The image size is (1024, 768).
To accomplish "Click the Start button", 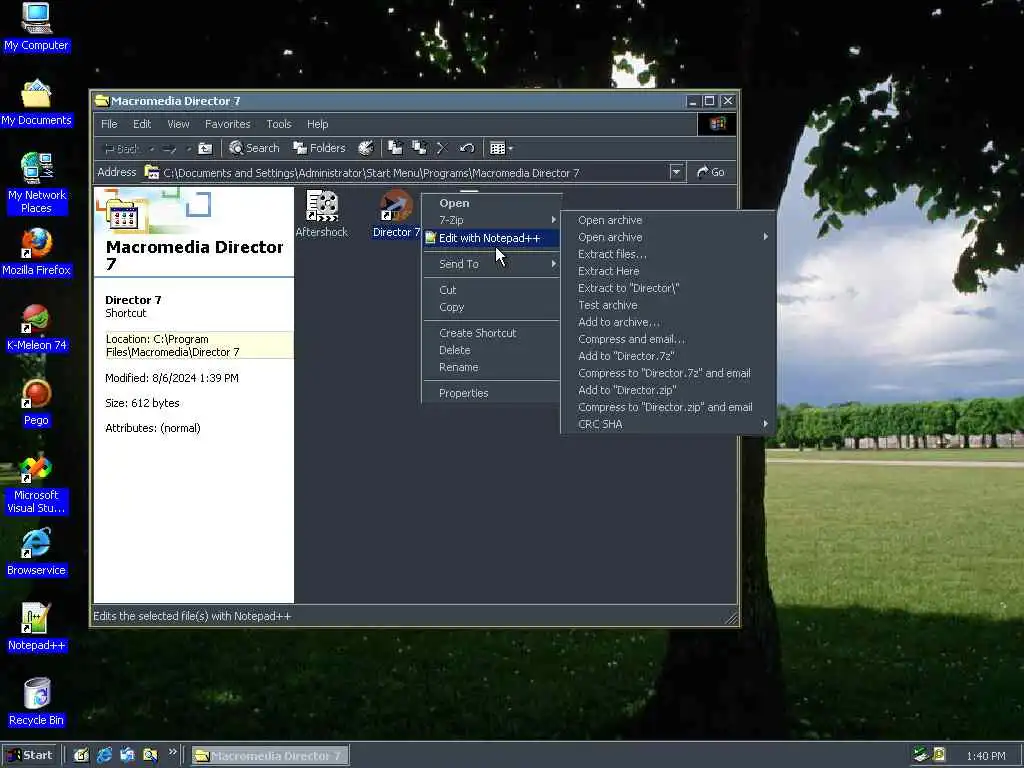I will pos(30,755).
